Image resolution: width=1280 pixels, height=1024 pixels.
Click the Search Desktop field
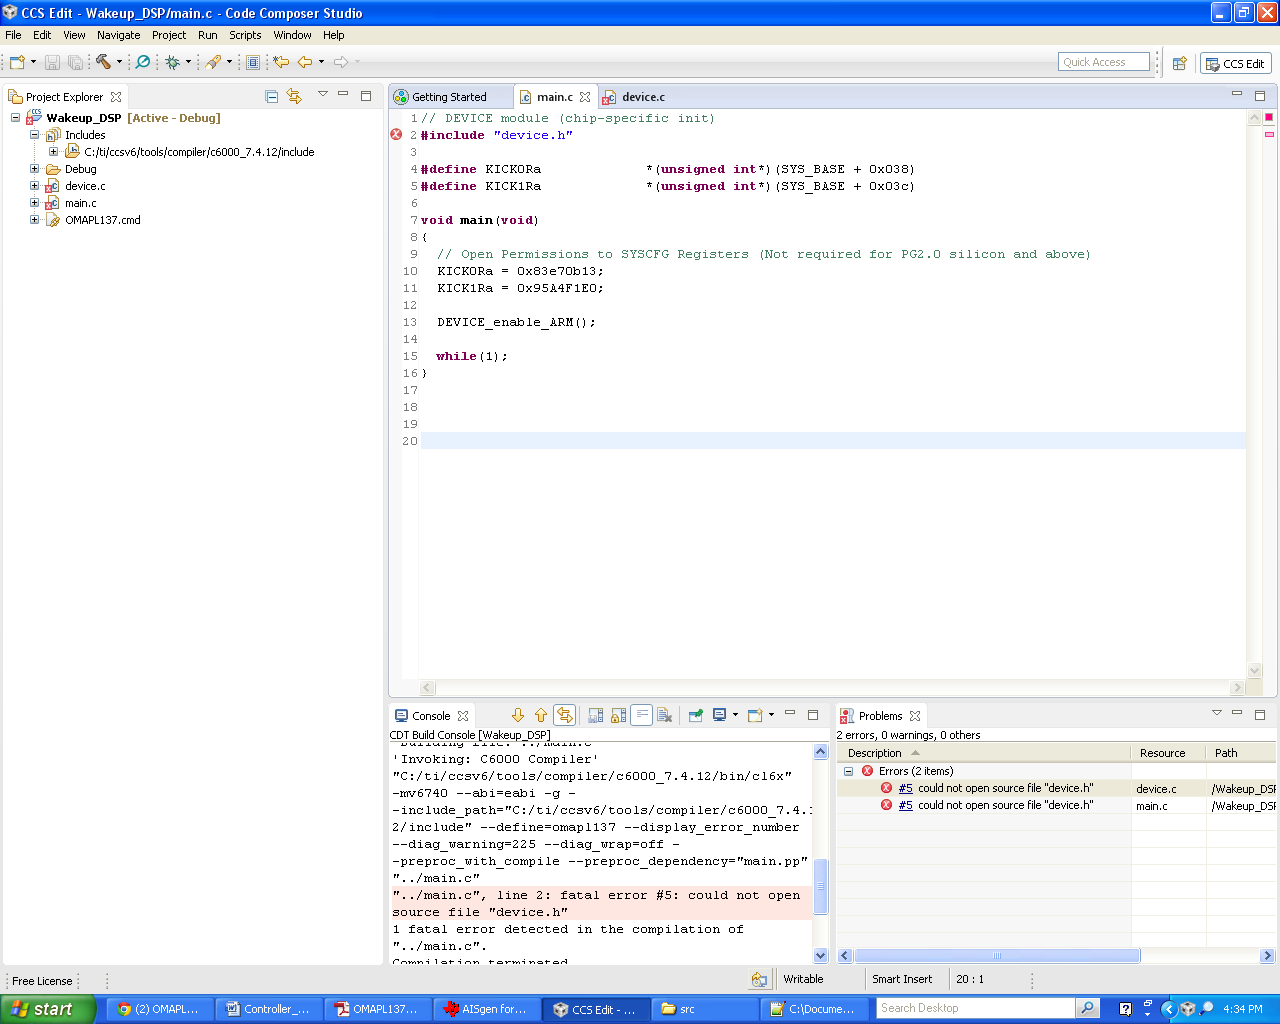pos(975,1008)
